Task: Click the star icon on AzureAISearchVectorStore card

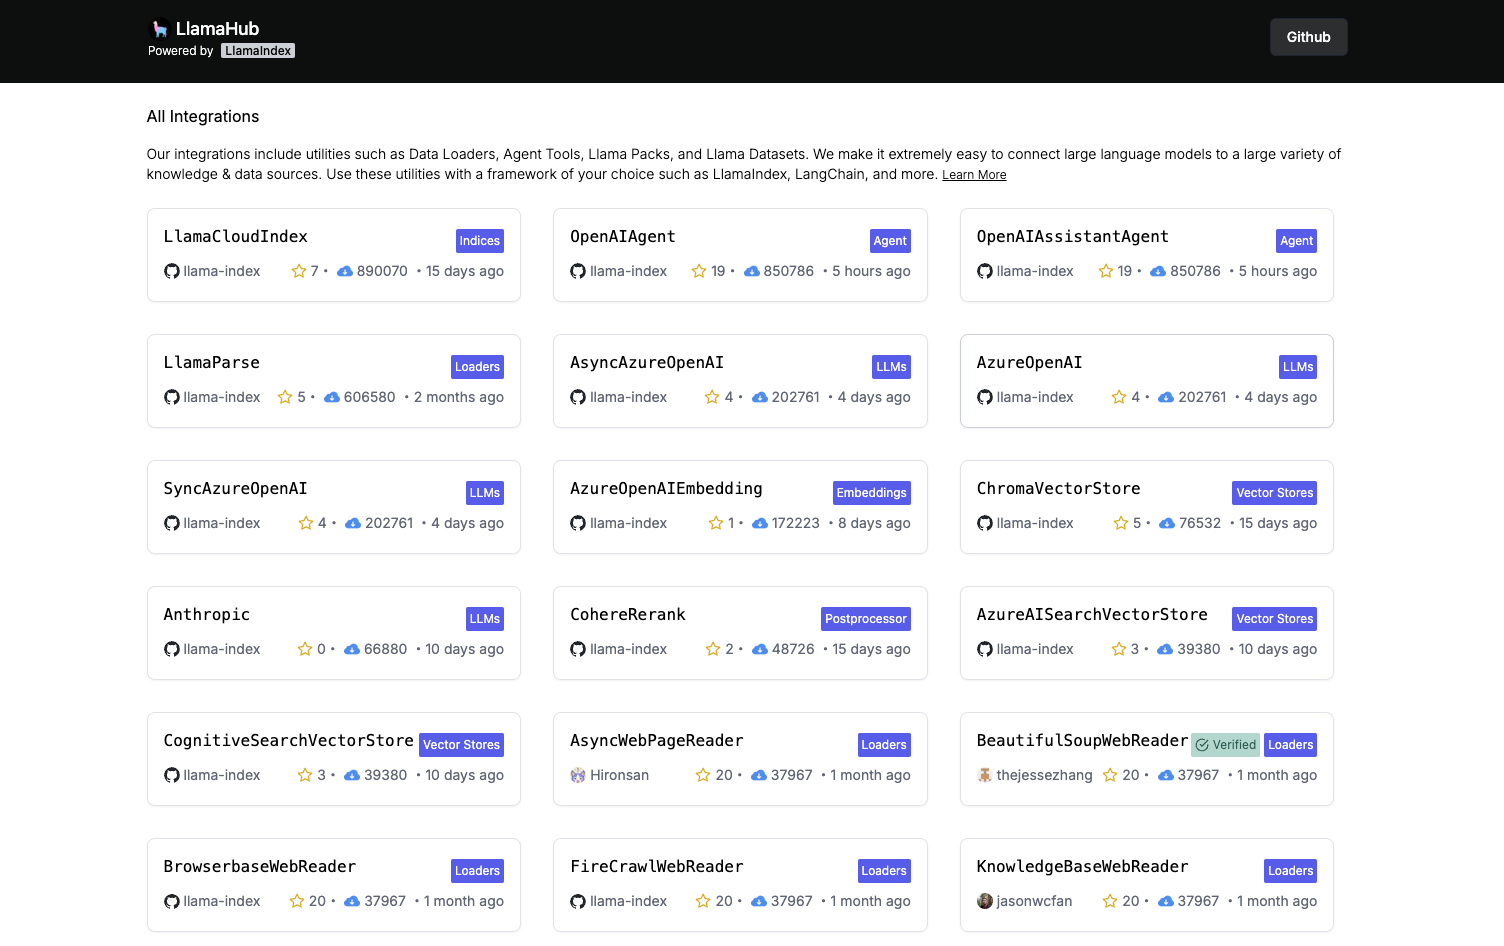Action: click(1119, 649)
